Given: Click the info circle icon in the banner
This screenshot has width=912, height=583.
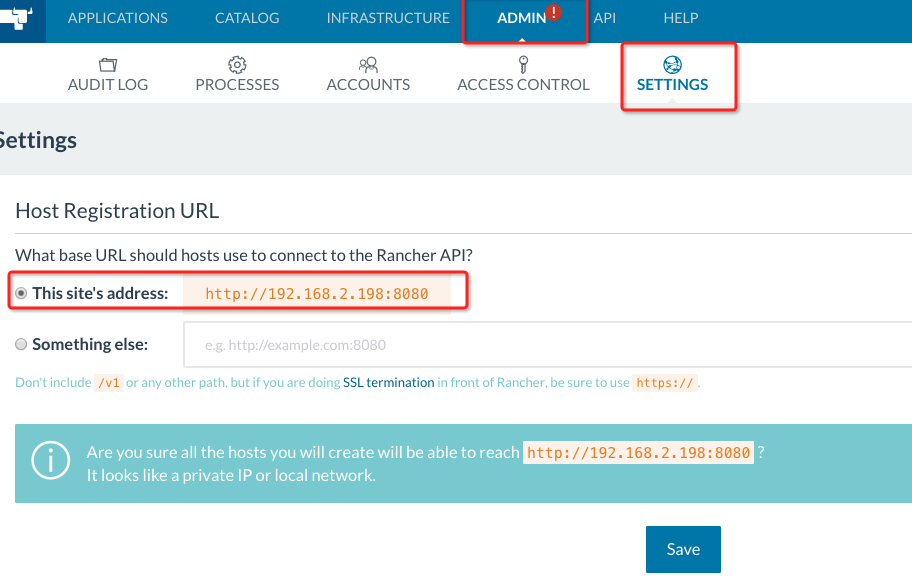Looking at the screenshot, I should click(51, 460).
